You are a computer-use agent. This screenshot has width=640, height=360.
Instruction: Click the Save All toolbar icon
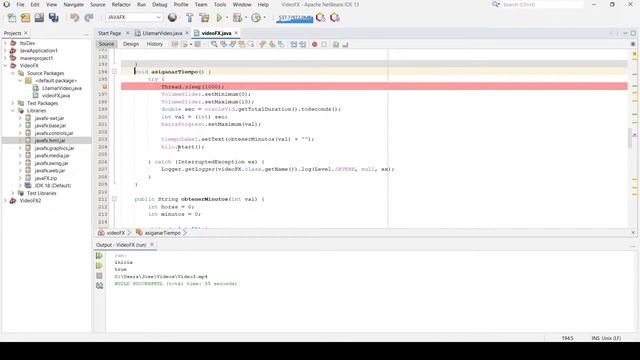(53, 18)
